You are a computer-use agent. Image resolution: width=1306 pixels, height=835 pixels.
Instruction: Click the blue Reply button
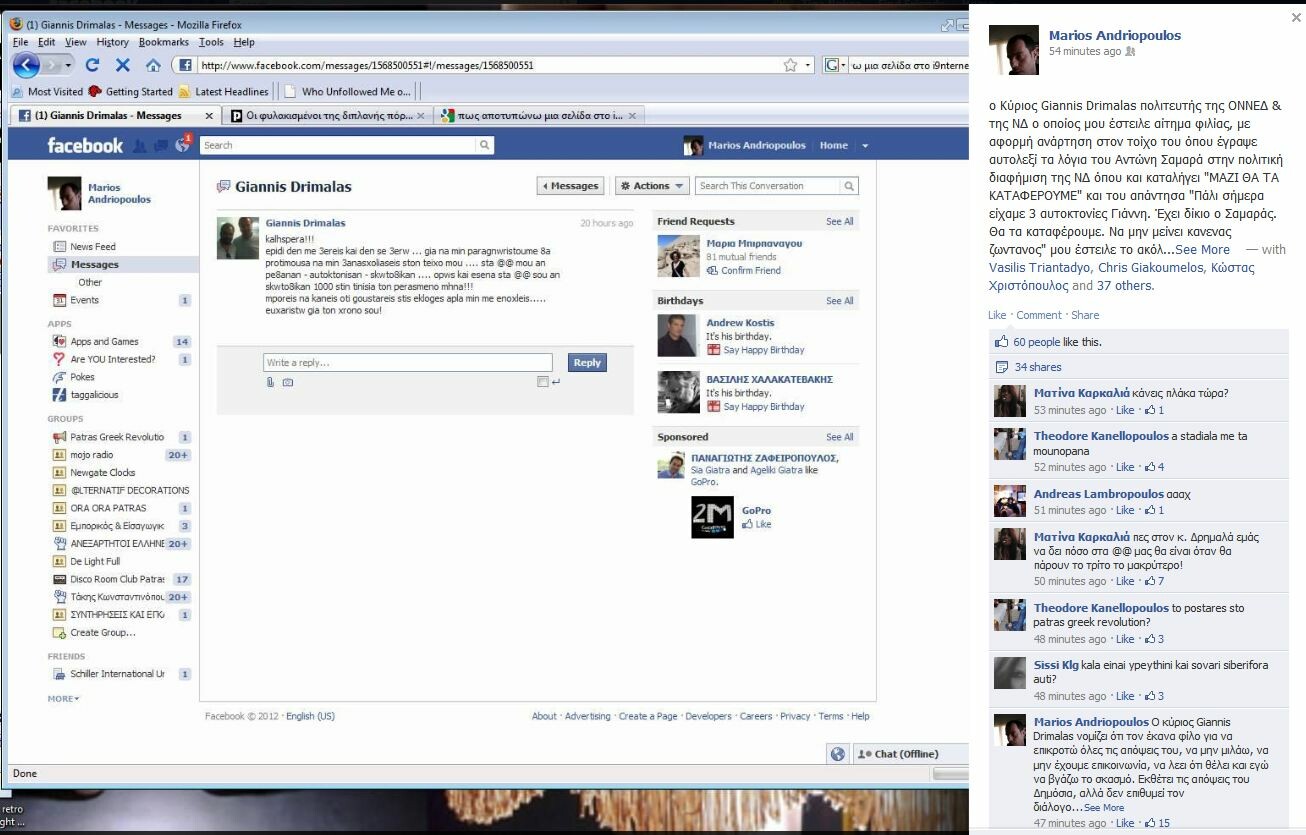click(587, 363)
